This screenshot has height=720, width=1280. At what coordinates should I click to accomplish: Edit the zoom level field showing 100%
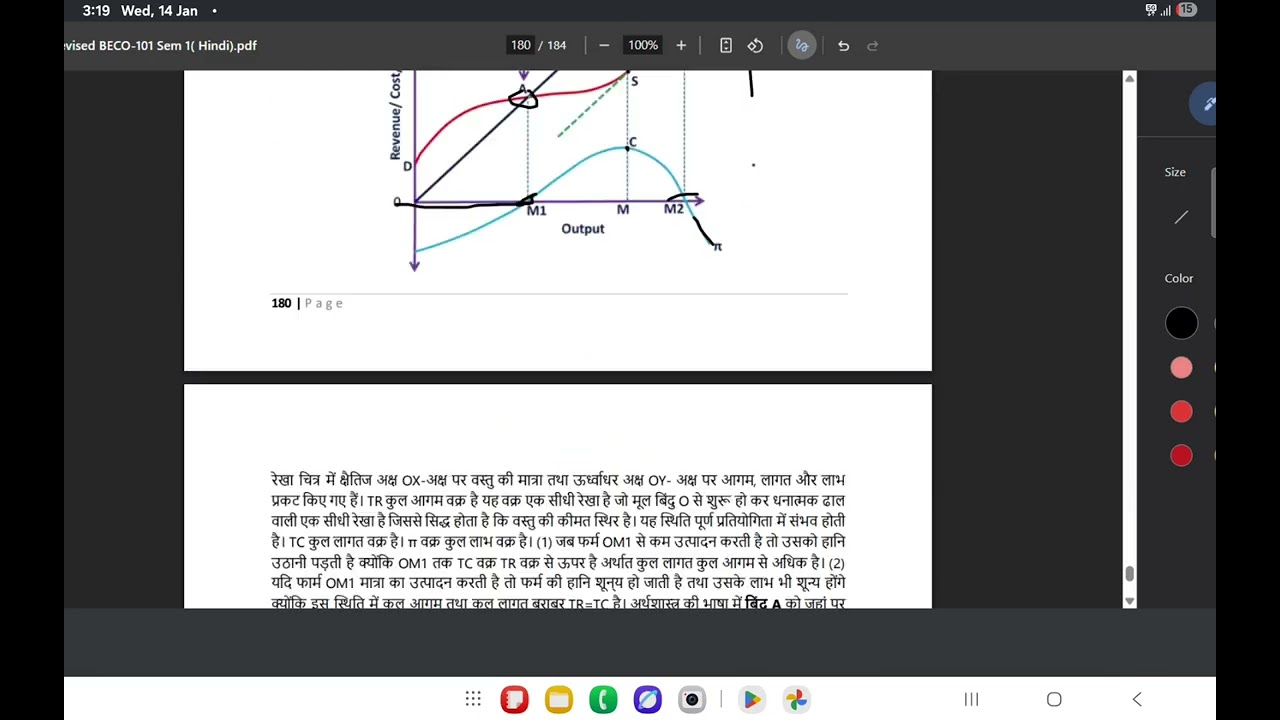pyautogui.click(x=643, y=46)
